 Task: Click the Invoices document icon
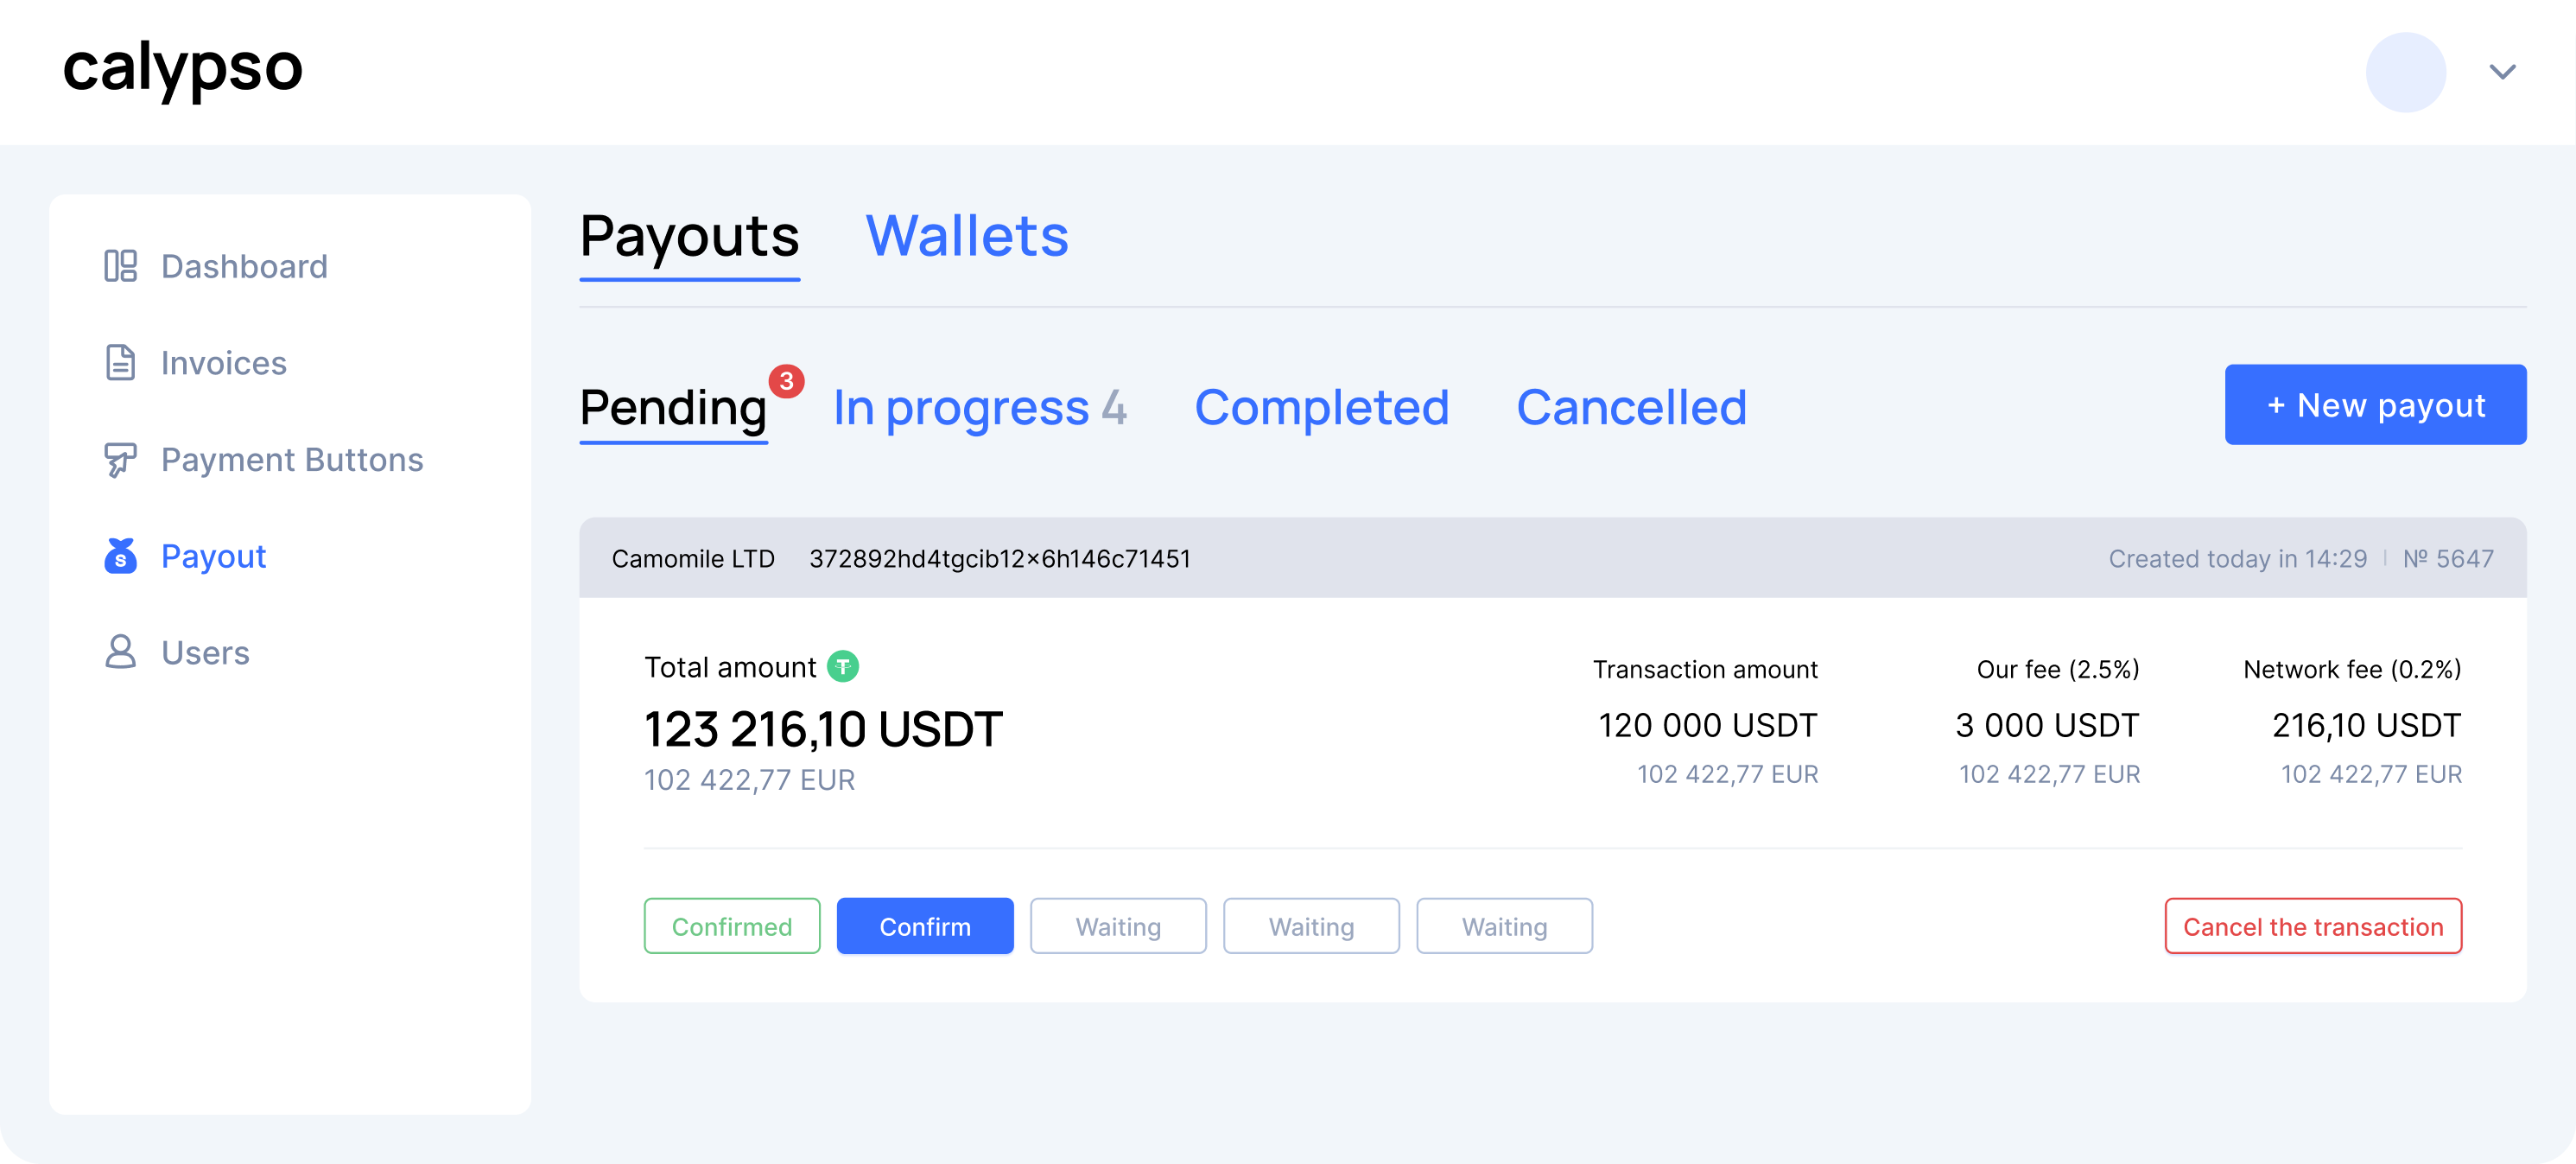pyautogui.click(x=120, y=362)
